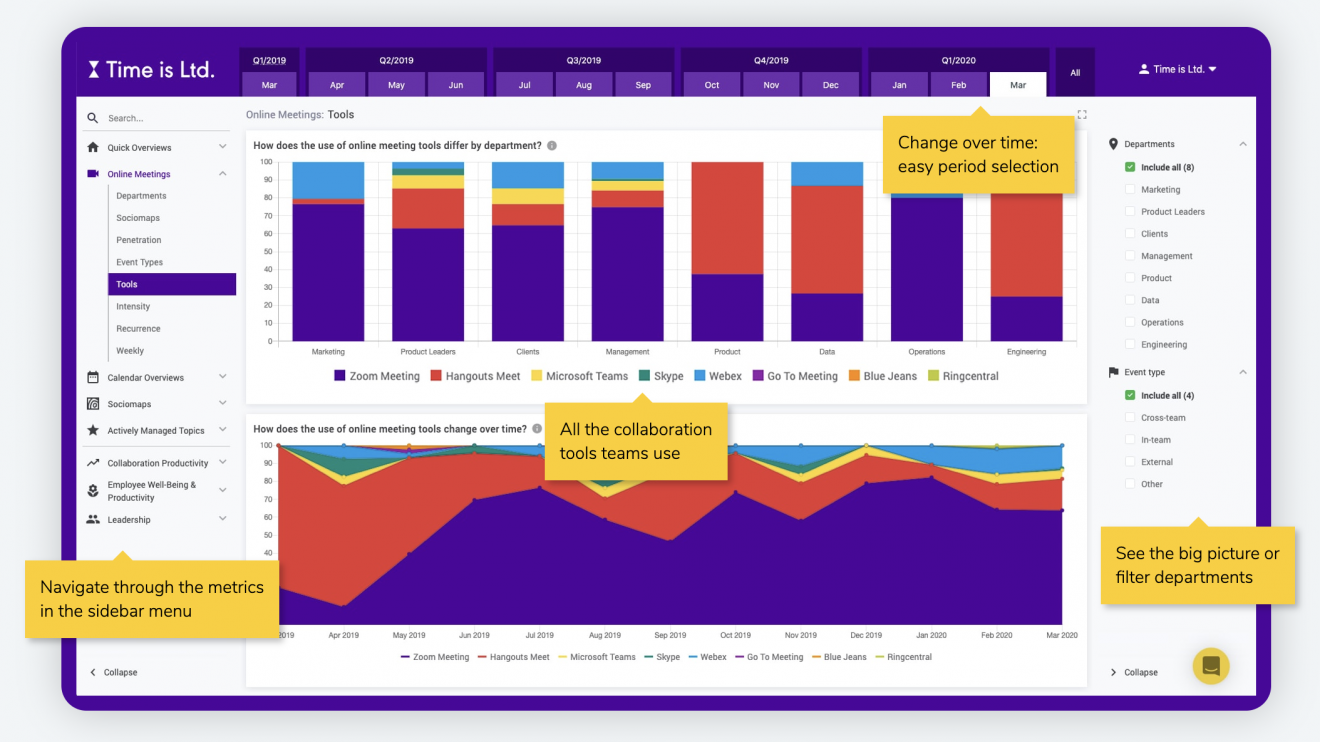The width and height of the screenshot is (1320, 742).
Task: Click the Online Meetings camera icon
Action: pyautogui.click(x=93, y=174)
